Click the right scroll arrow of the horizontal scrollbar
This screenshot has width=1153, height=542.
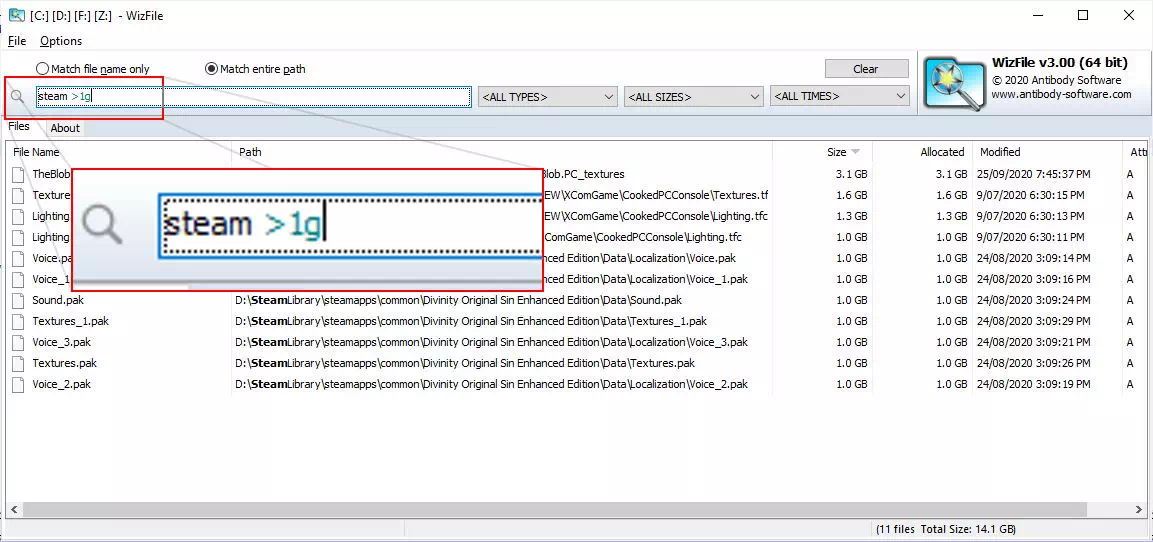[1140, 509]
